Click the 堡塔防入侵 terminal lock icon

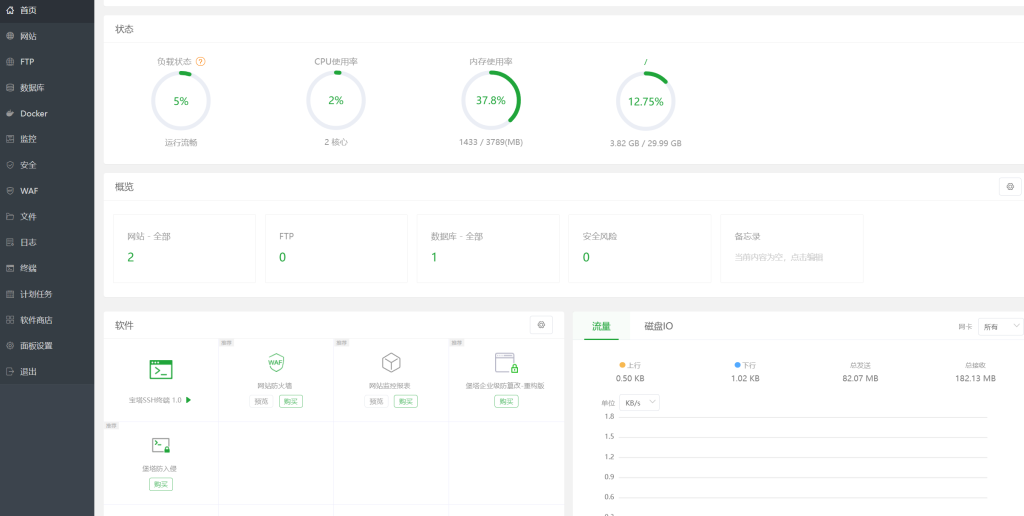pyautogui.click(x=161, y=445)
